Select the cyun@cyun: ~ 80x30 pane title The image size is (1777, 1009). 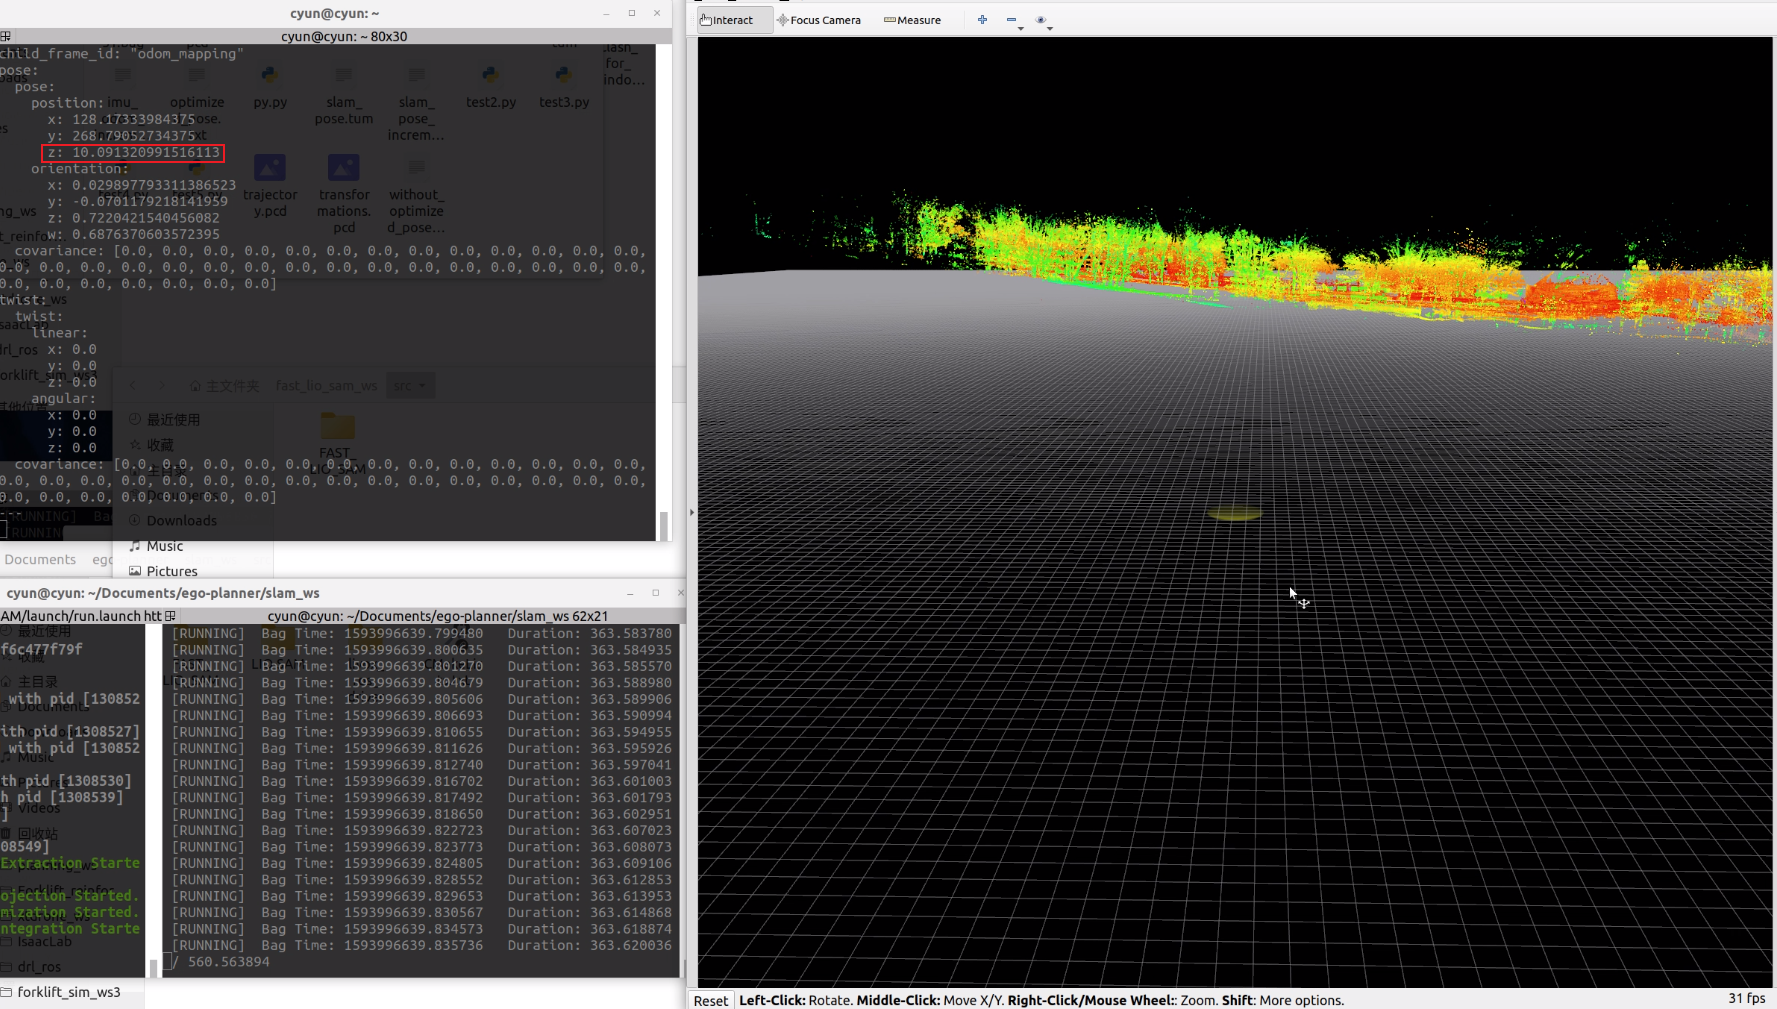(344, 36)
